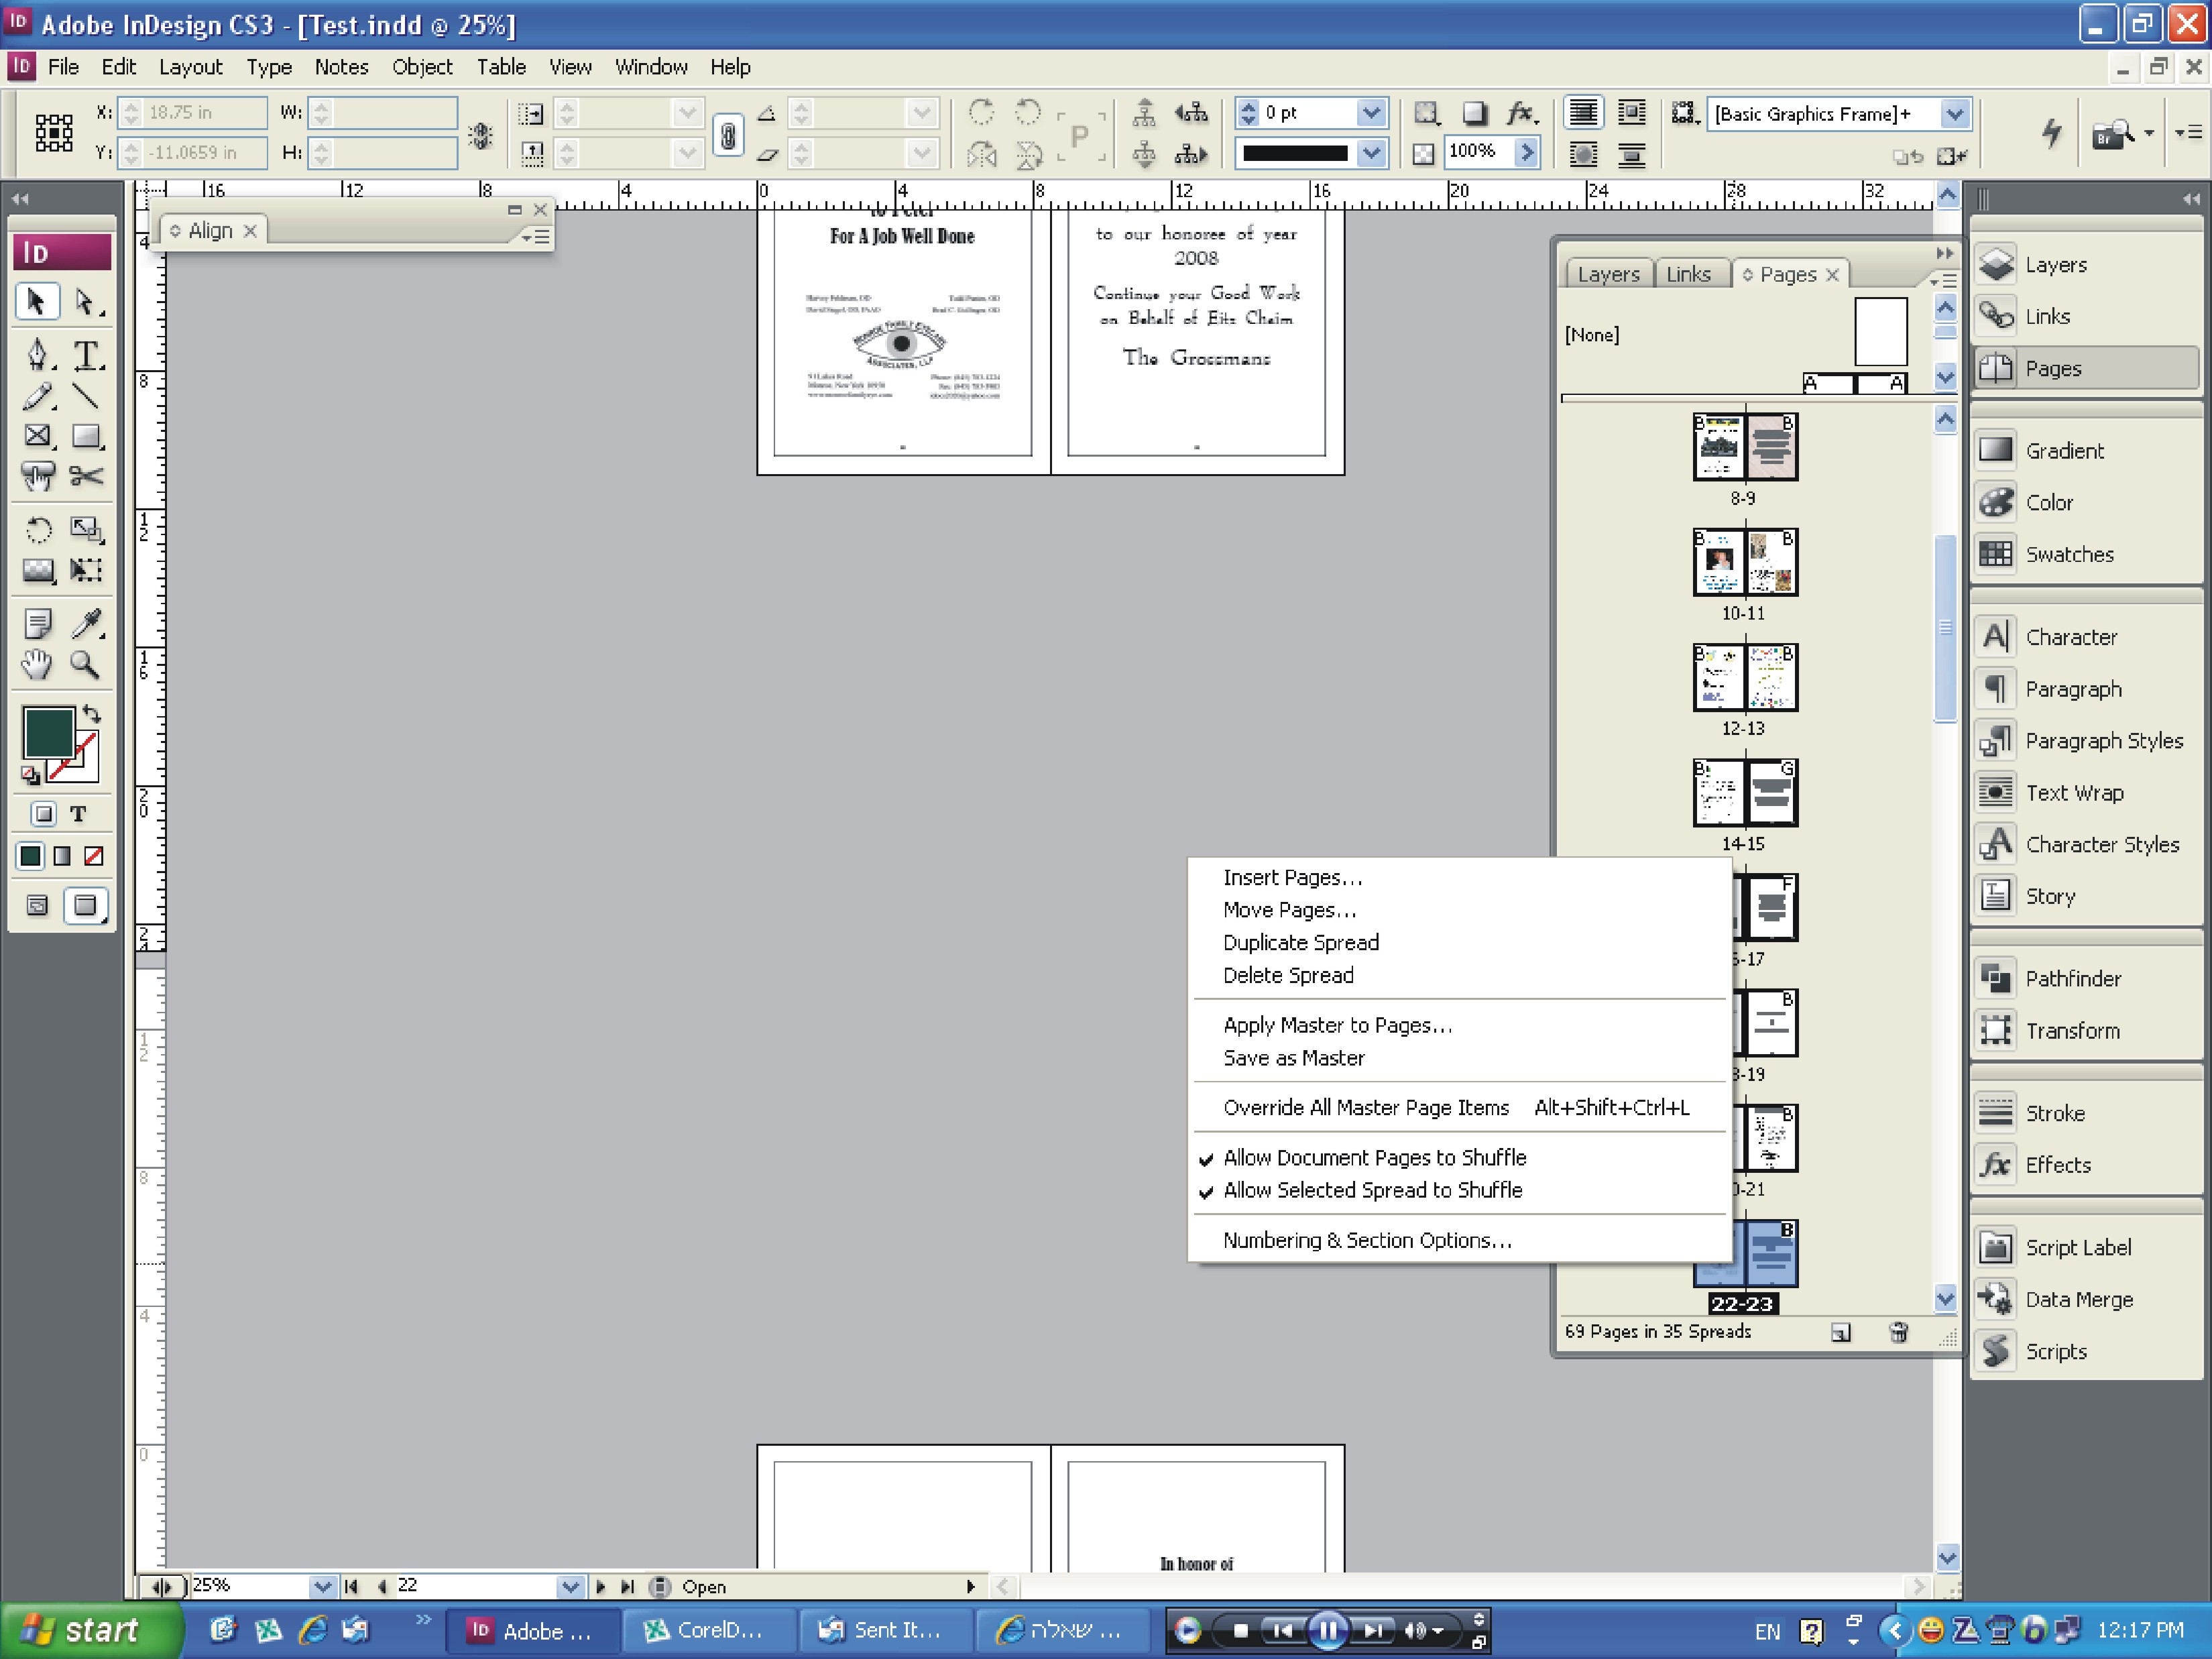Uncheck Allow Document Pages to Shuffle
The height and width of the screenshot is (1659, 2212).
point(1374,1158)
